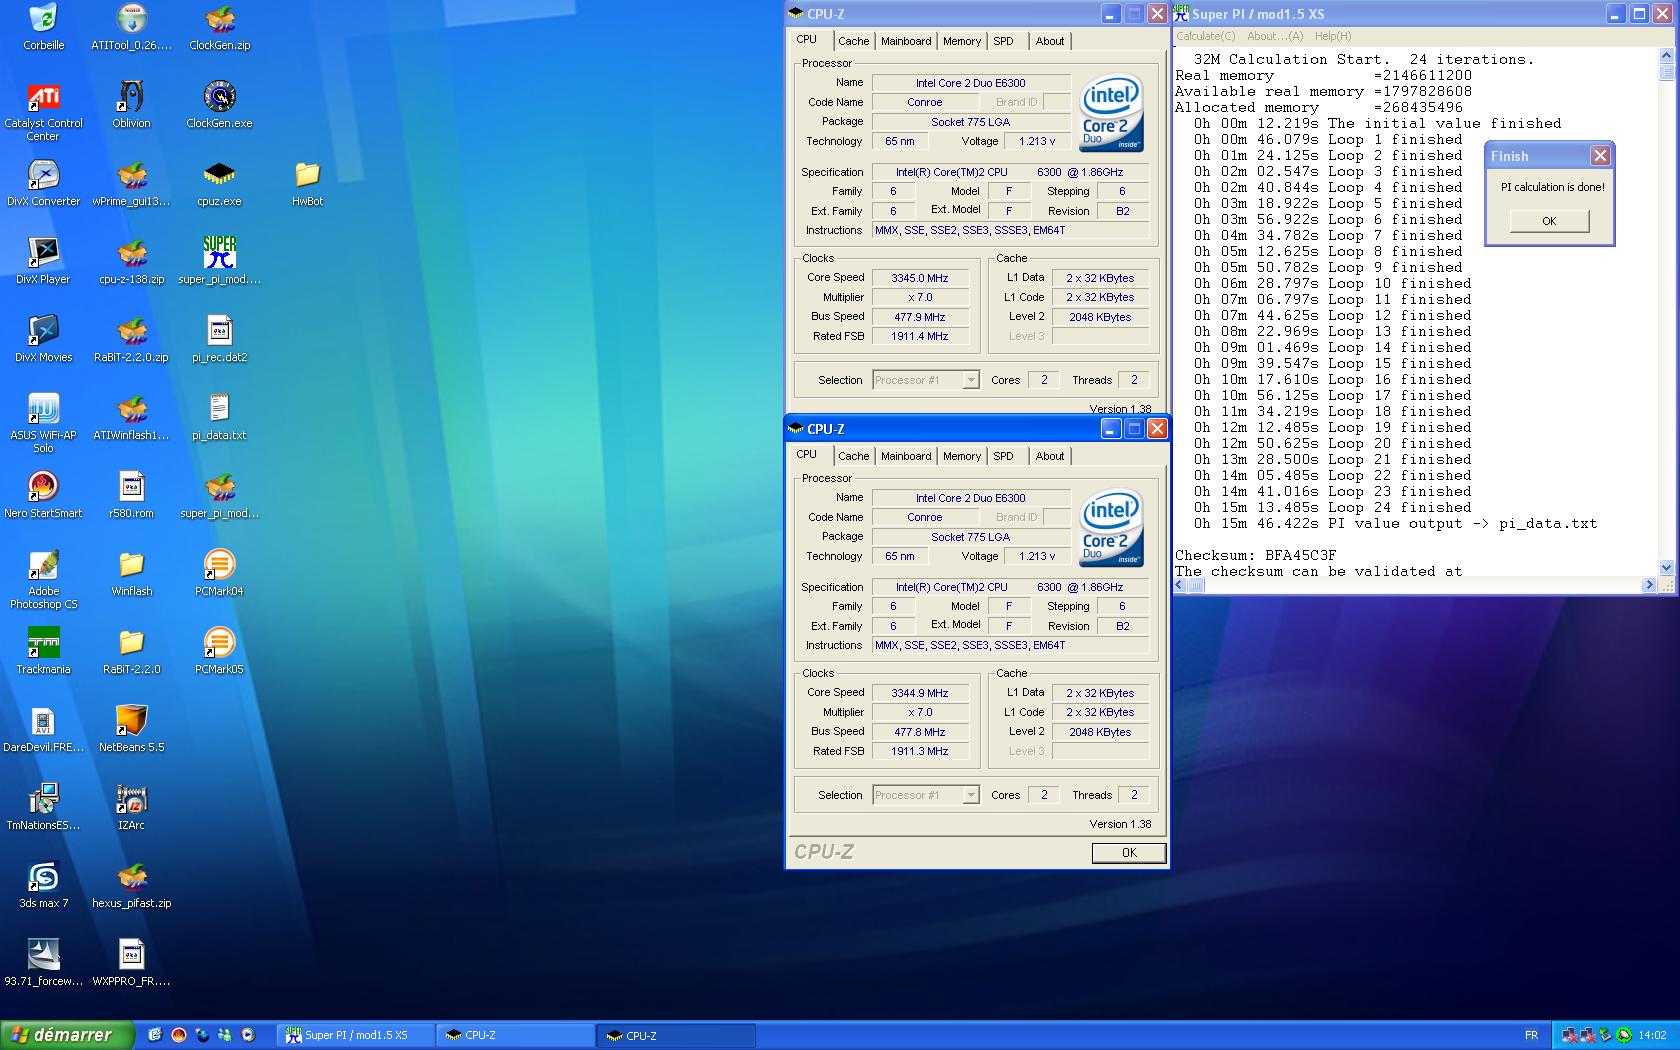Confirm OK in the Finish dialog

(1549, 221)
